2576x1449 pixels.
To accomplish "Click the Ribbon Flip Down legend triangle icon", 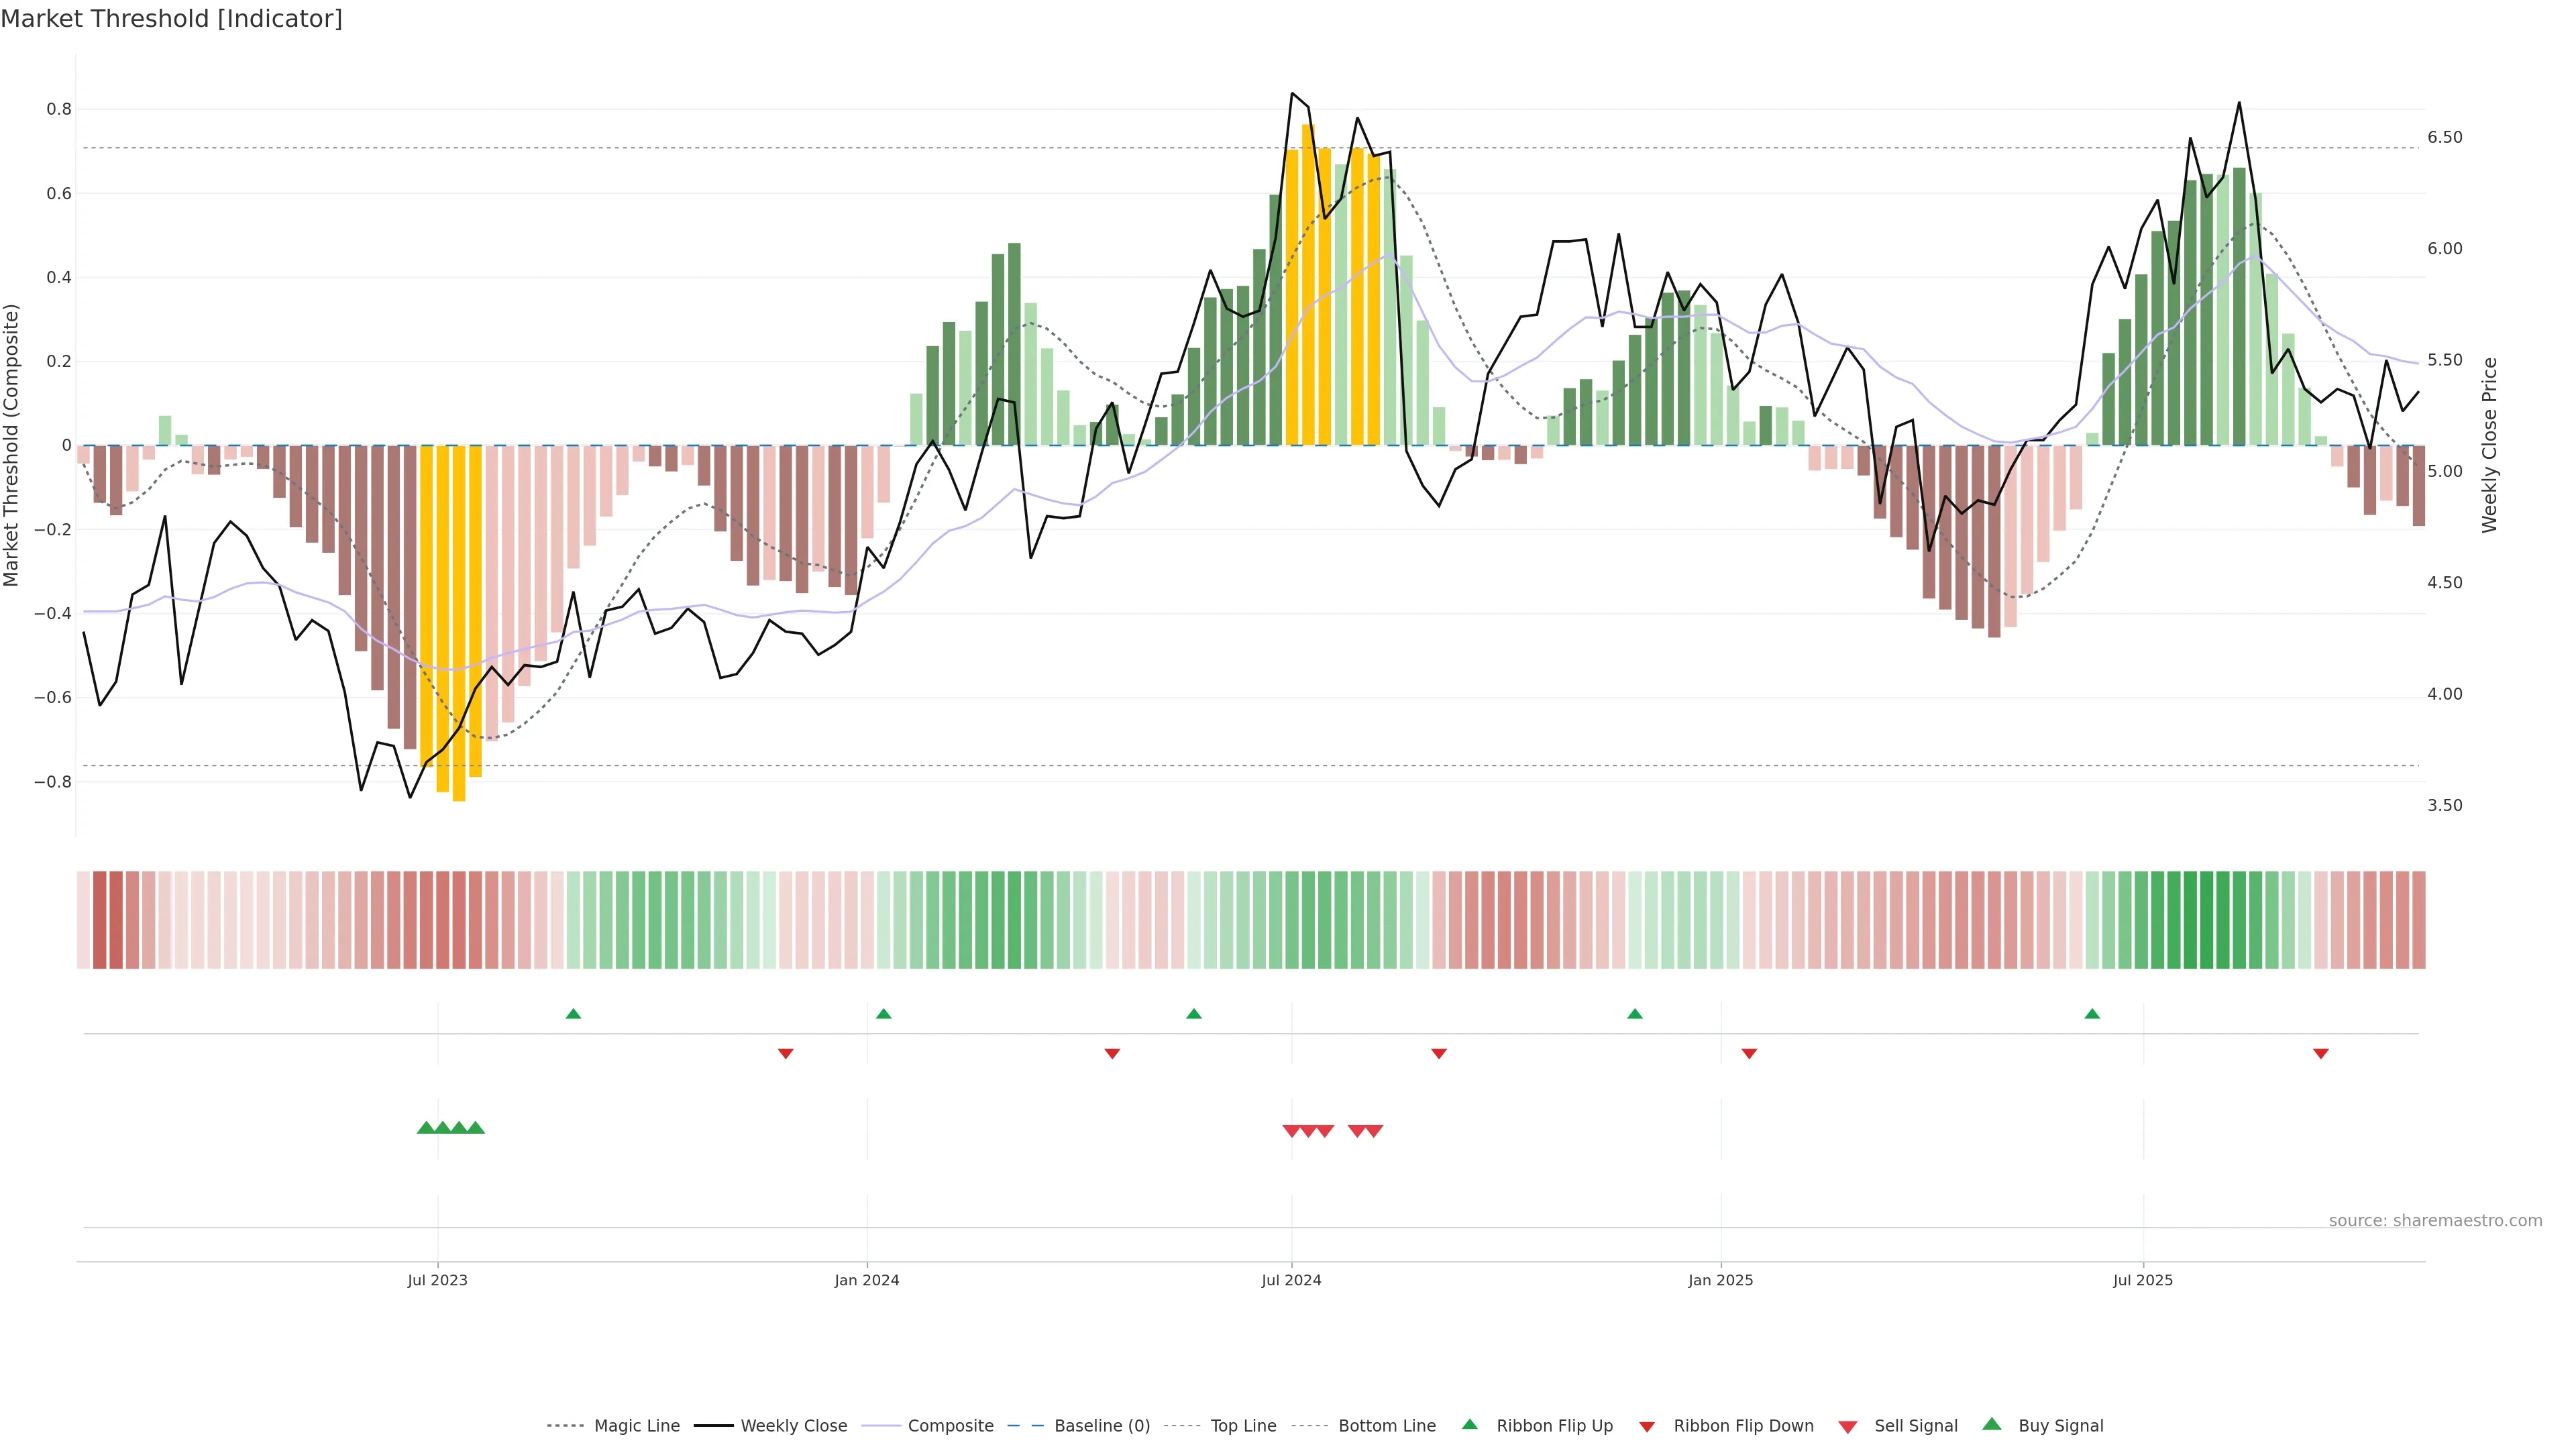I will pos(1647,1427).
